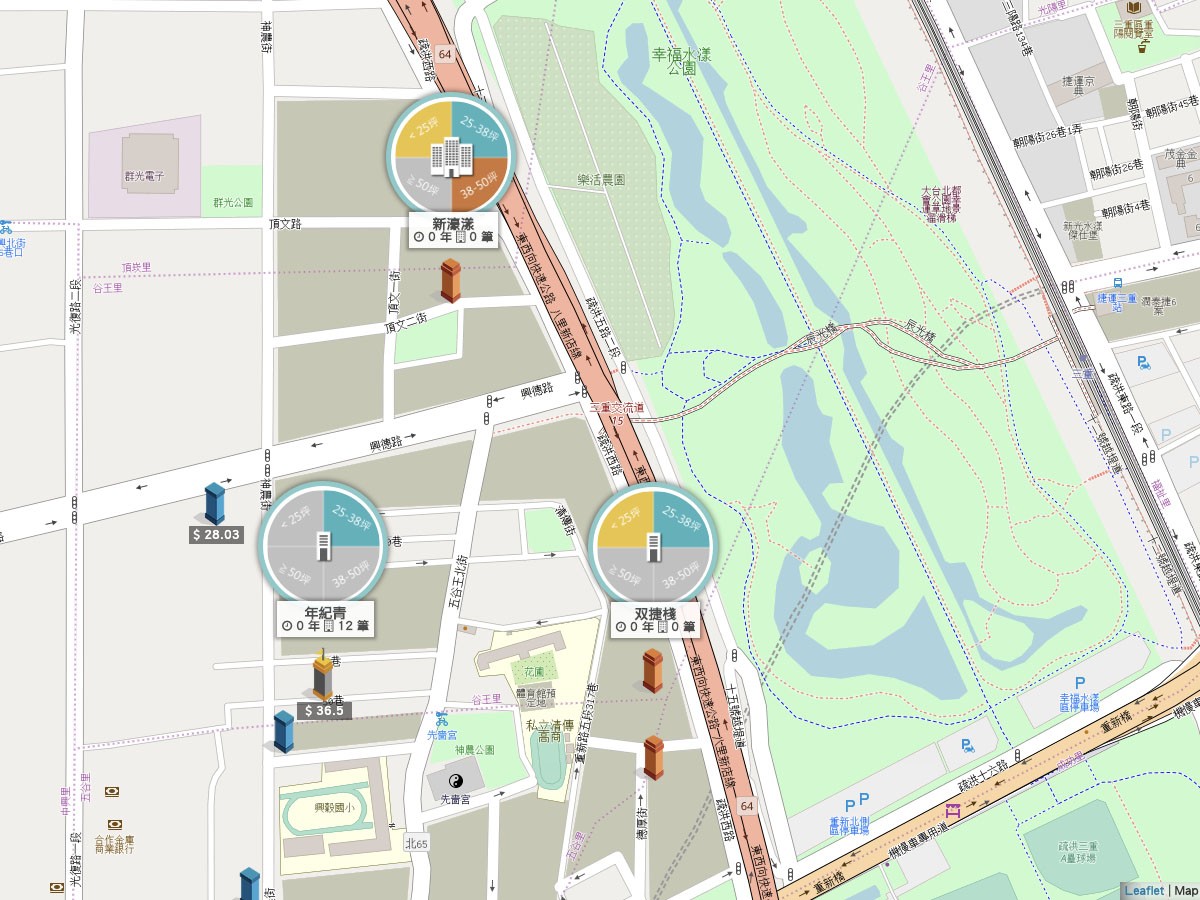Select the teal 25-38坪 segment of 年紀青

351,521
